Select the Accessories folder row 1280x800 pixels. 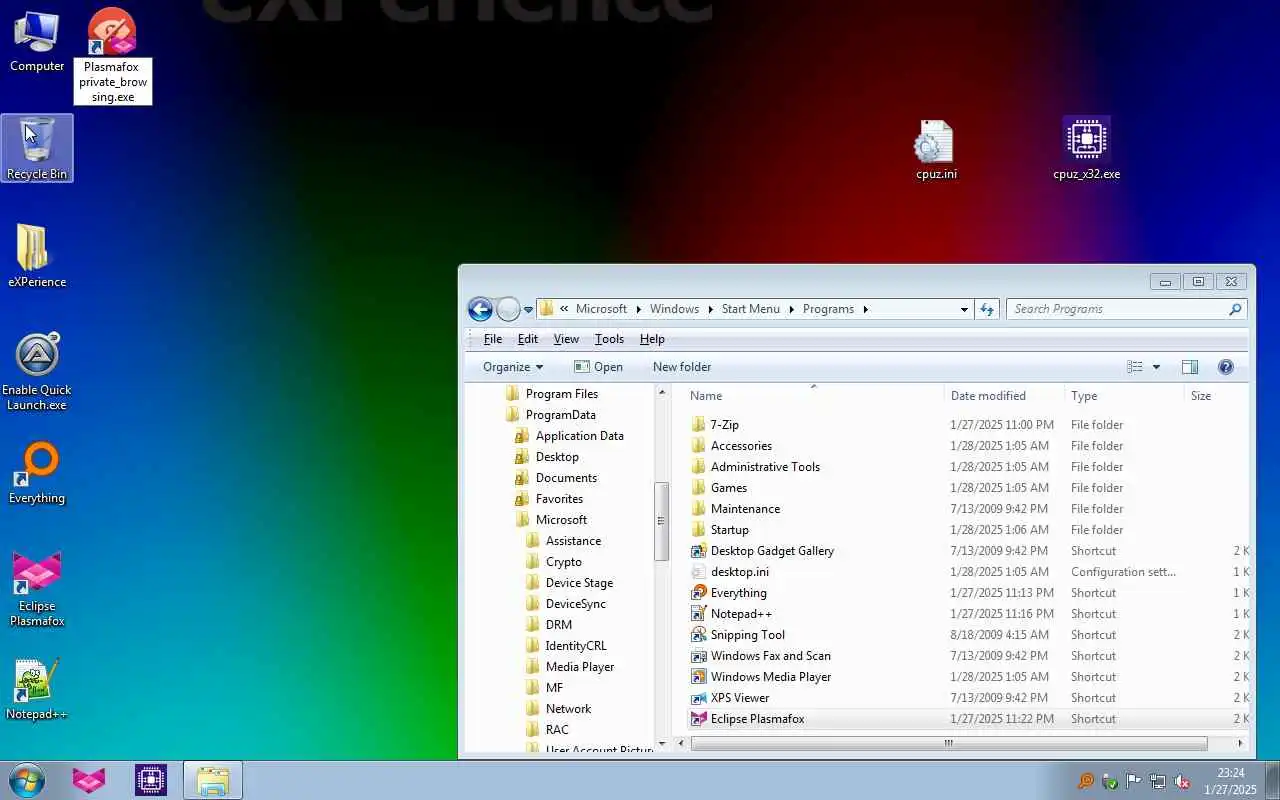968,446
